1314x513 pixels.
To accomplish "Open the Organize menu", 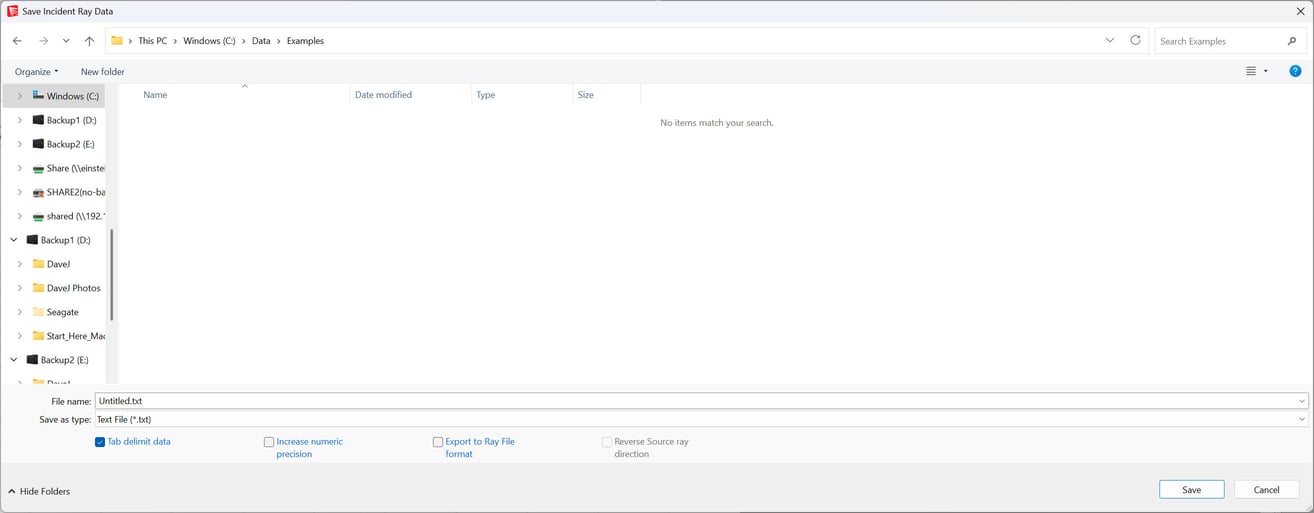I will click(x=36, y=72).
